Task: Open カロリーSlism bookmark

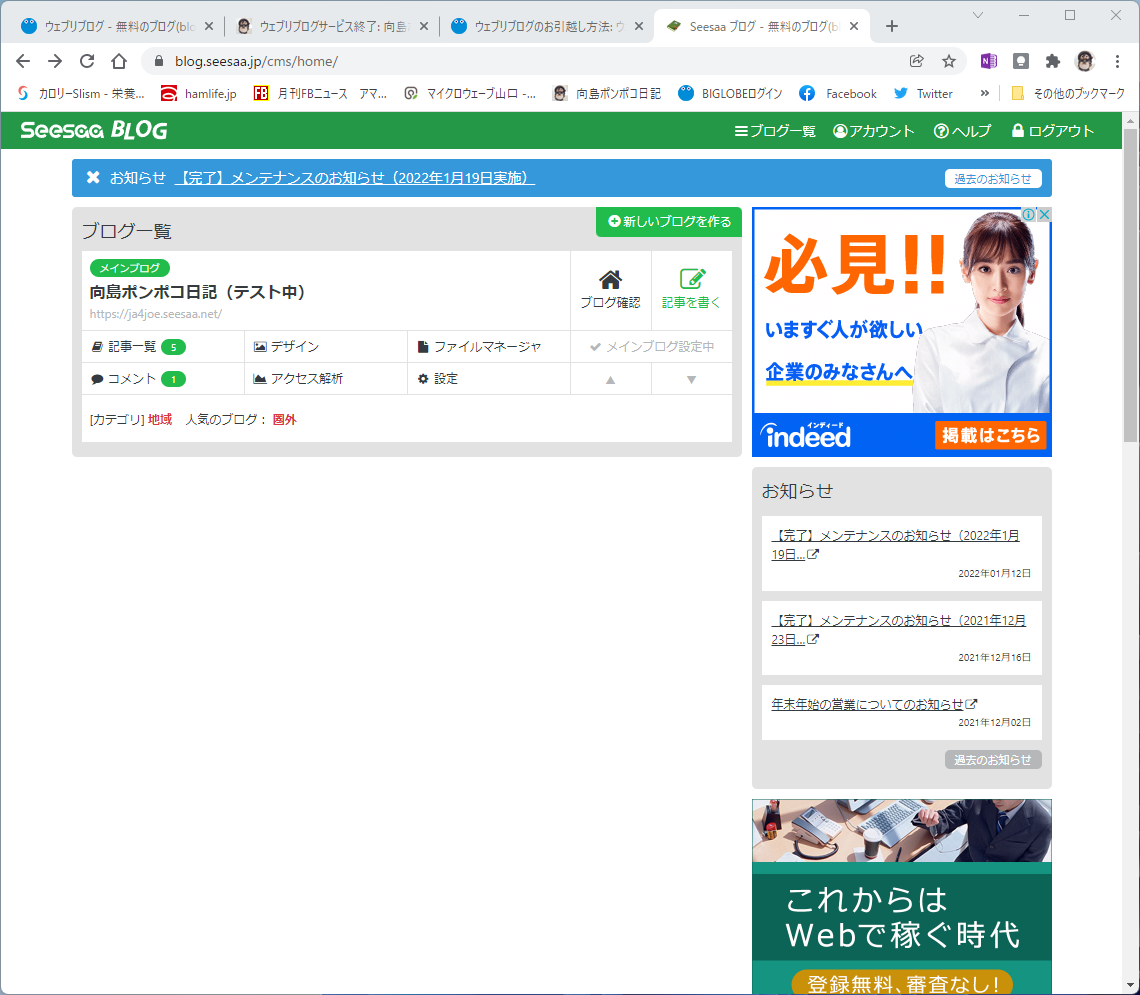Action: [x=81, y=94]
